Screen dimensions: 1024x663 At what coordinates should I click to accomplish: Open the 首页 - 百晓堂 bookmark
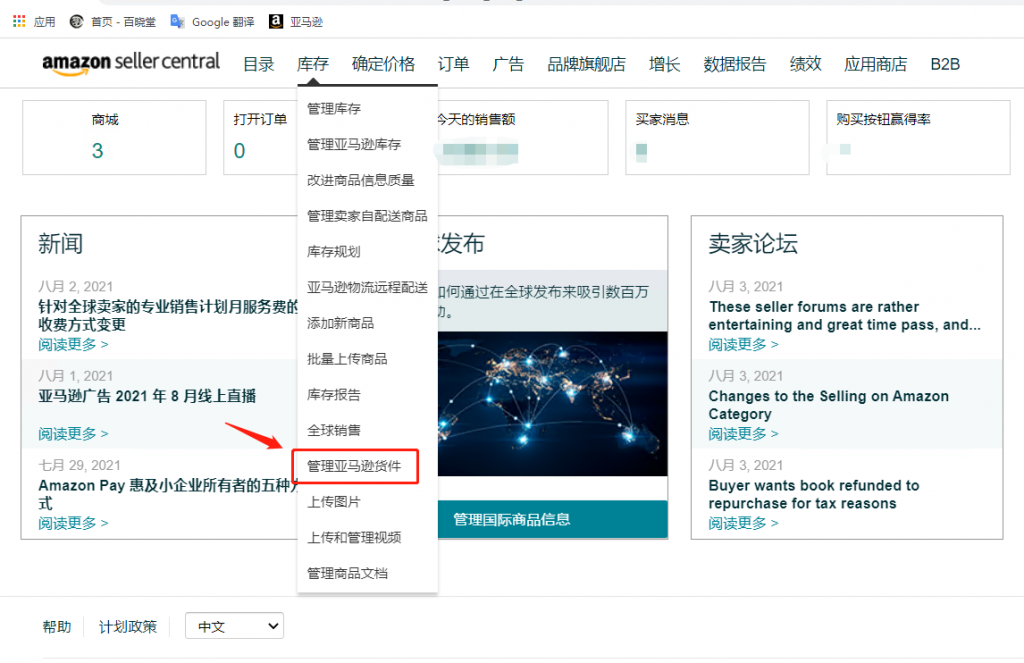tap(113, 22)
